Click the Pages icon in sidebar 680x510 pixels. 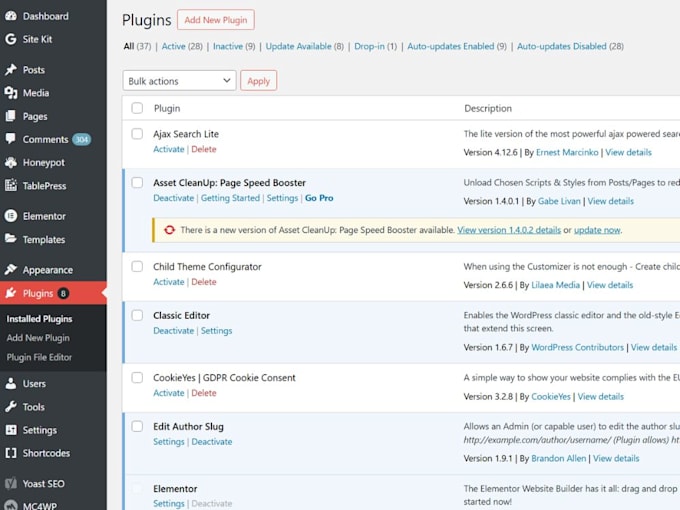point(11,116)
